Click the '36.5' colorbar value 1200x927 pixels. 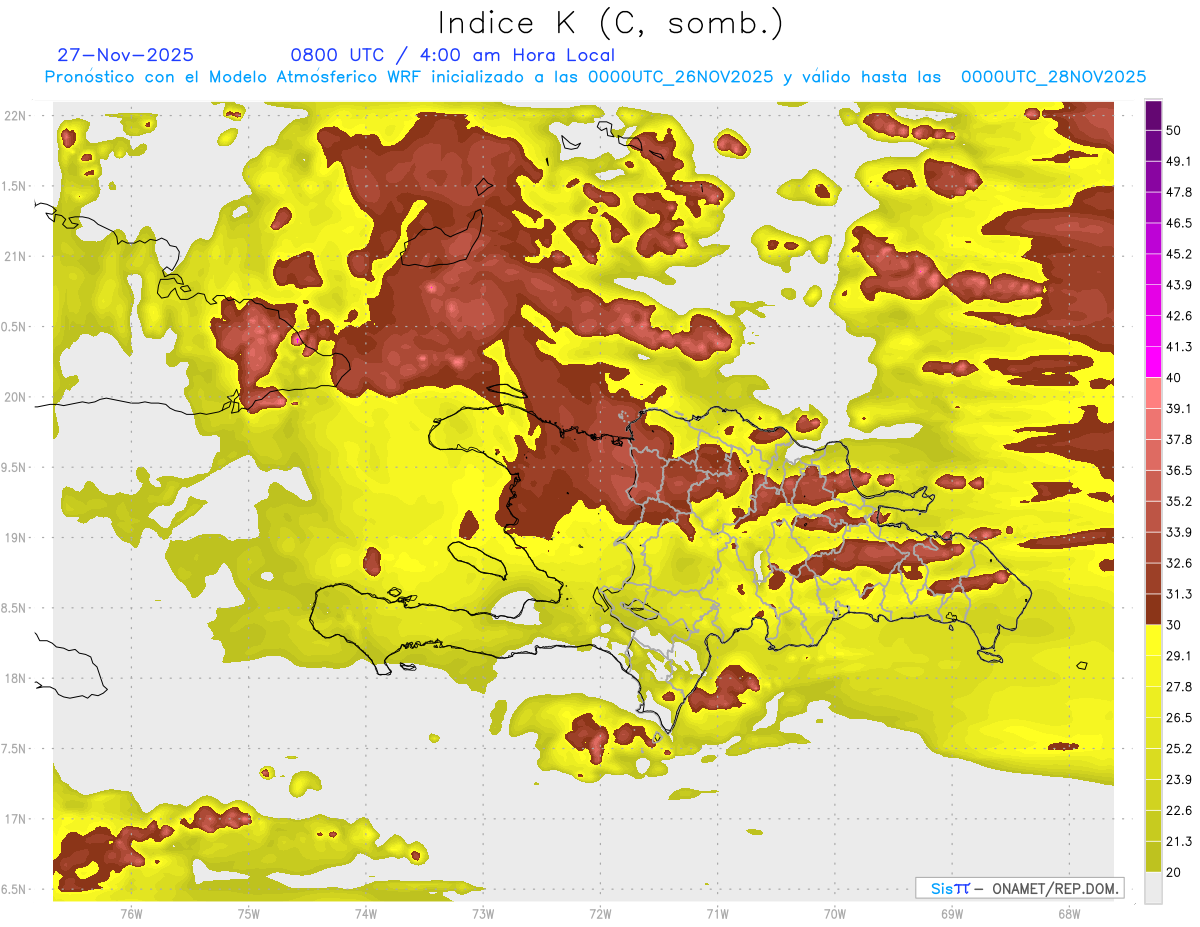click(x=1179, y=471)
